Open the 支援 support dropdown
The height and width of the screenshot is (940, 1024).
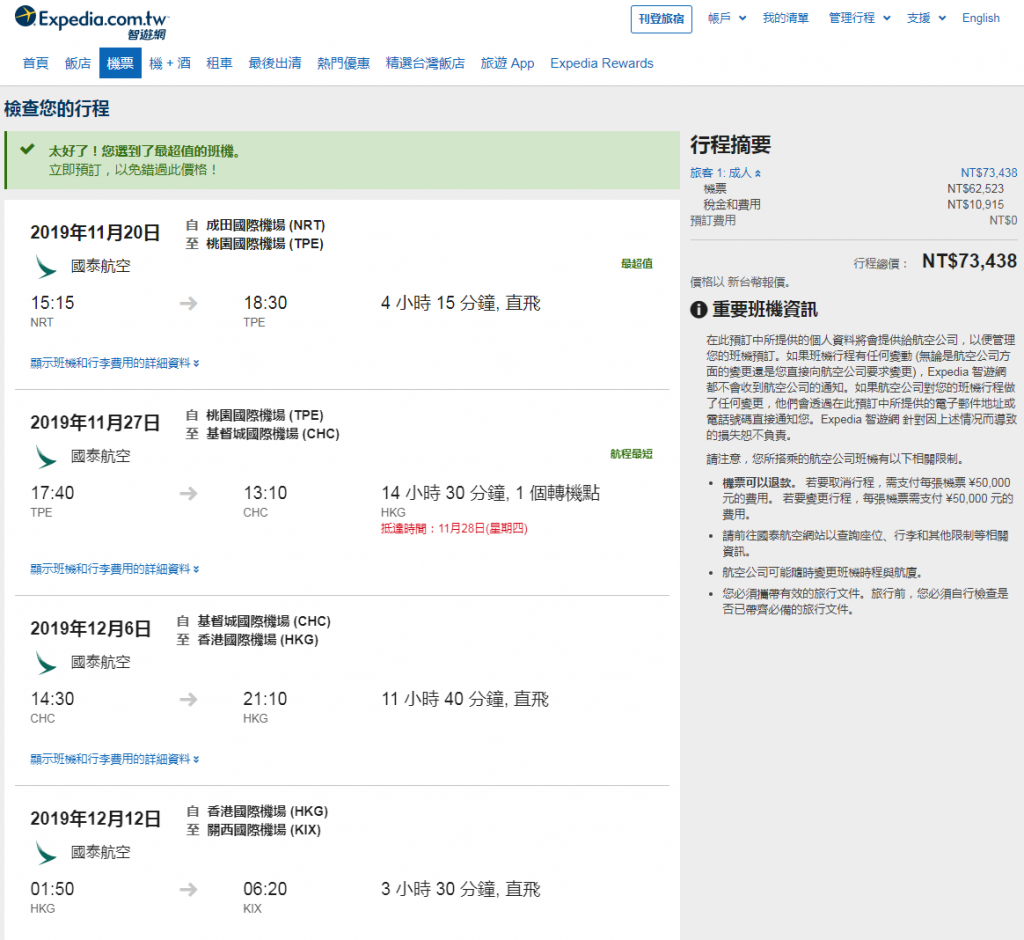pos(926,18)
